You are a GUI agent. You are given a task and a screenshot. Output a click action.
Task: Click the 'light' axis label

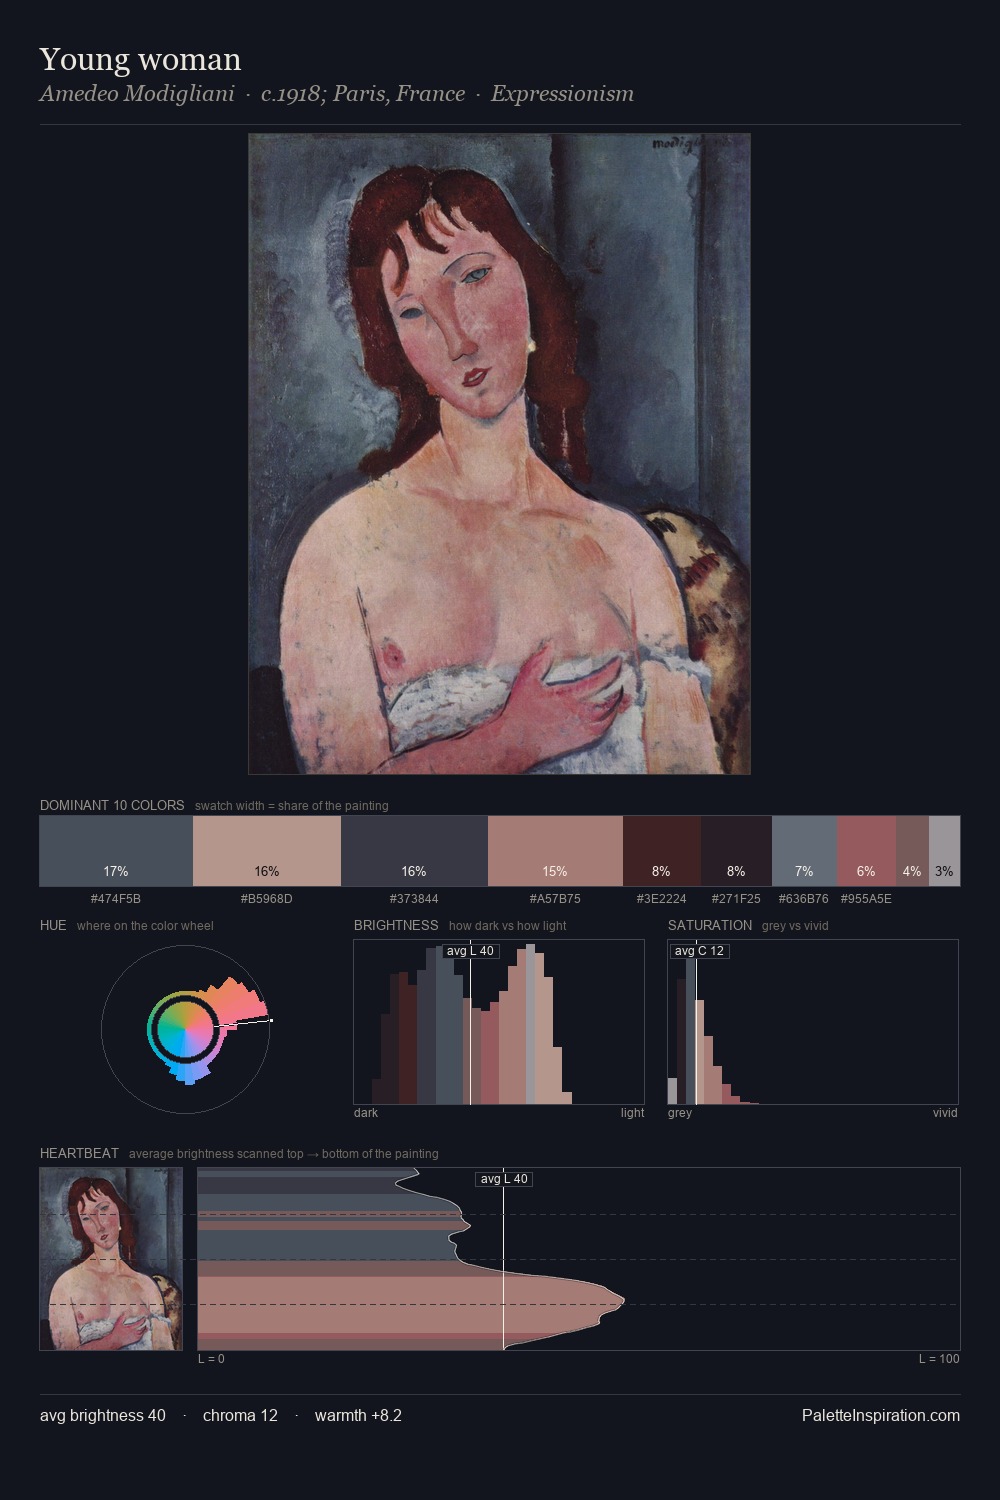coord(632,1113)
